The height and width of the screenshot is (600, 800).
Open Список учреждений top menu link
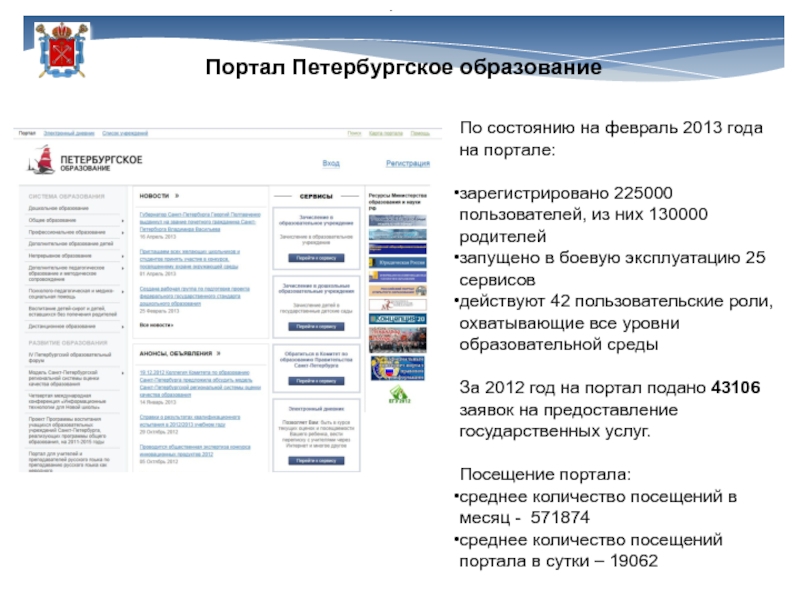(x=125, y=133)
